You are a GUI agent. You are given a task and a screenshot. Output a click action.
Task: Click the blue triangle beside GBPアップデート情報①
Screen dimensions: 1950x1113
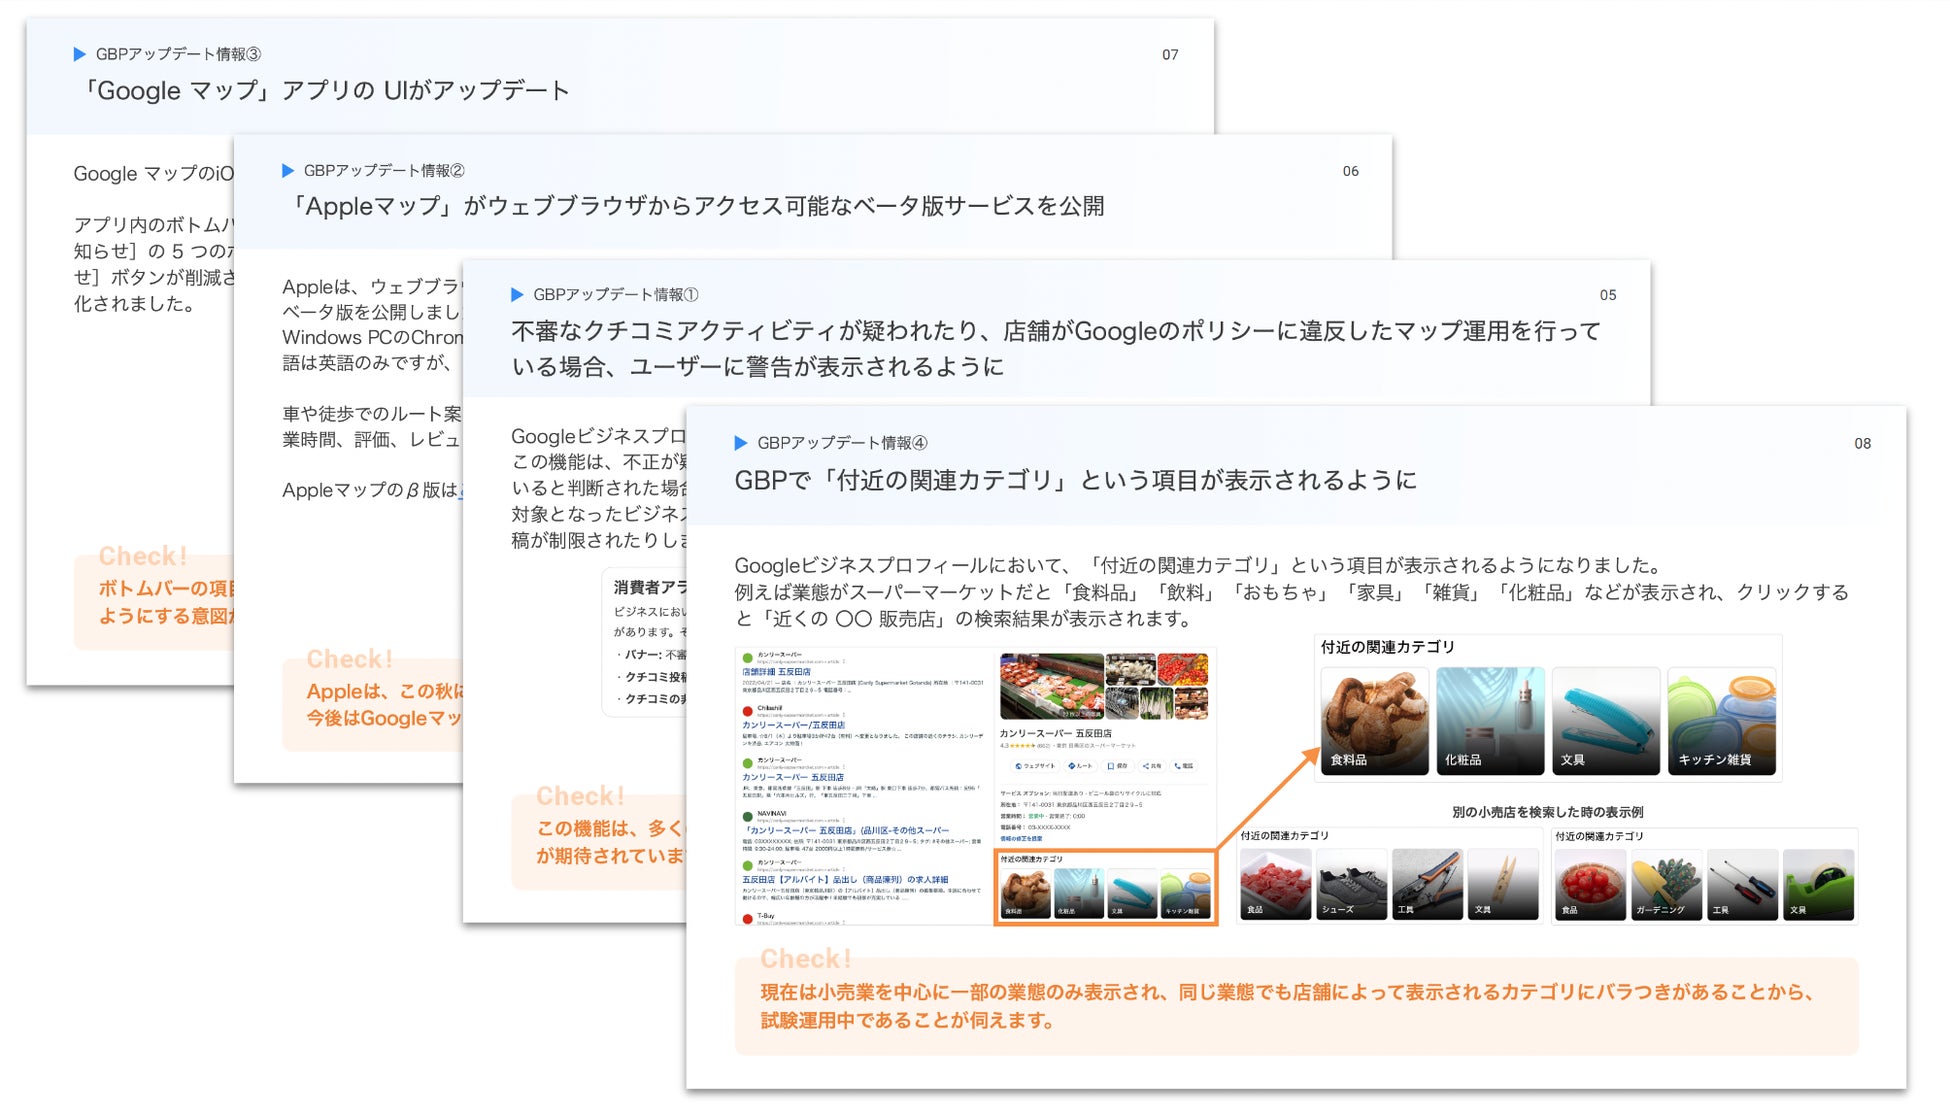click(x=517, y=295)
